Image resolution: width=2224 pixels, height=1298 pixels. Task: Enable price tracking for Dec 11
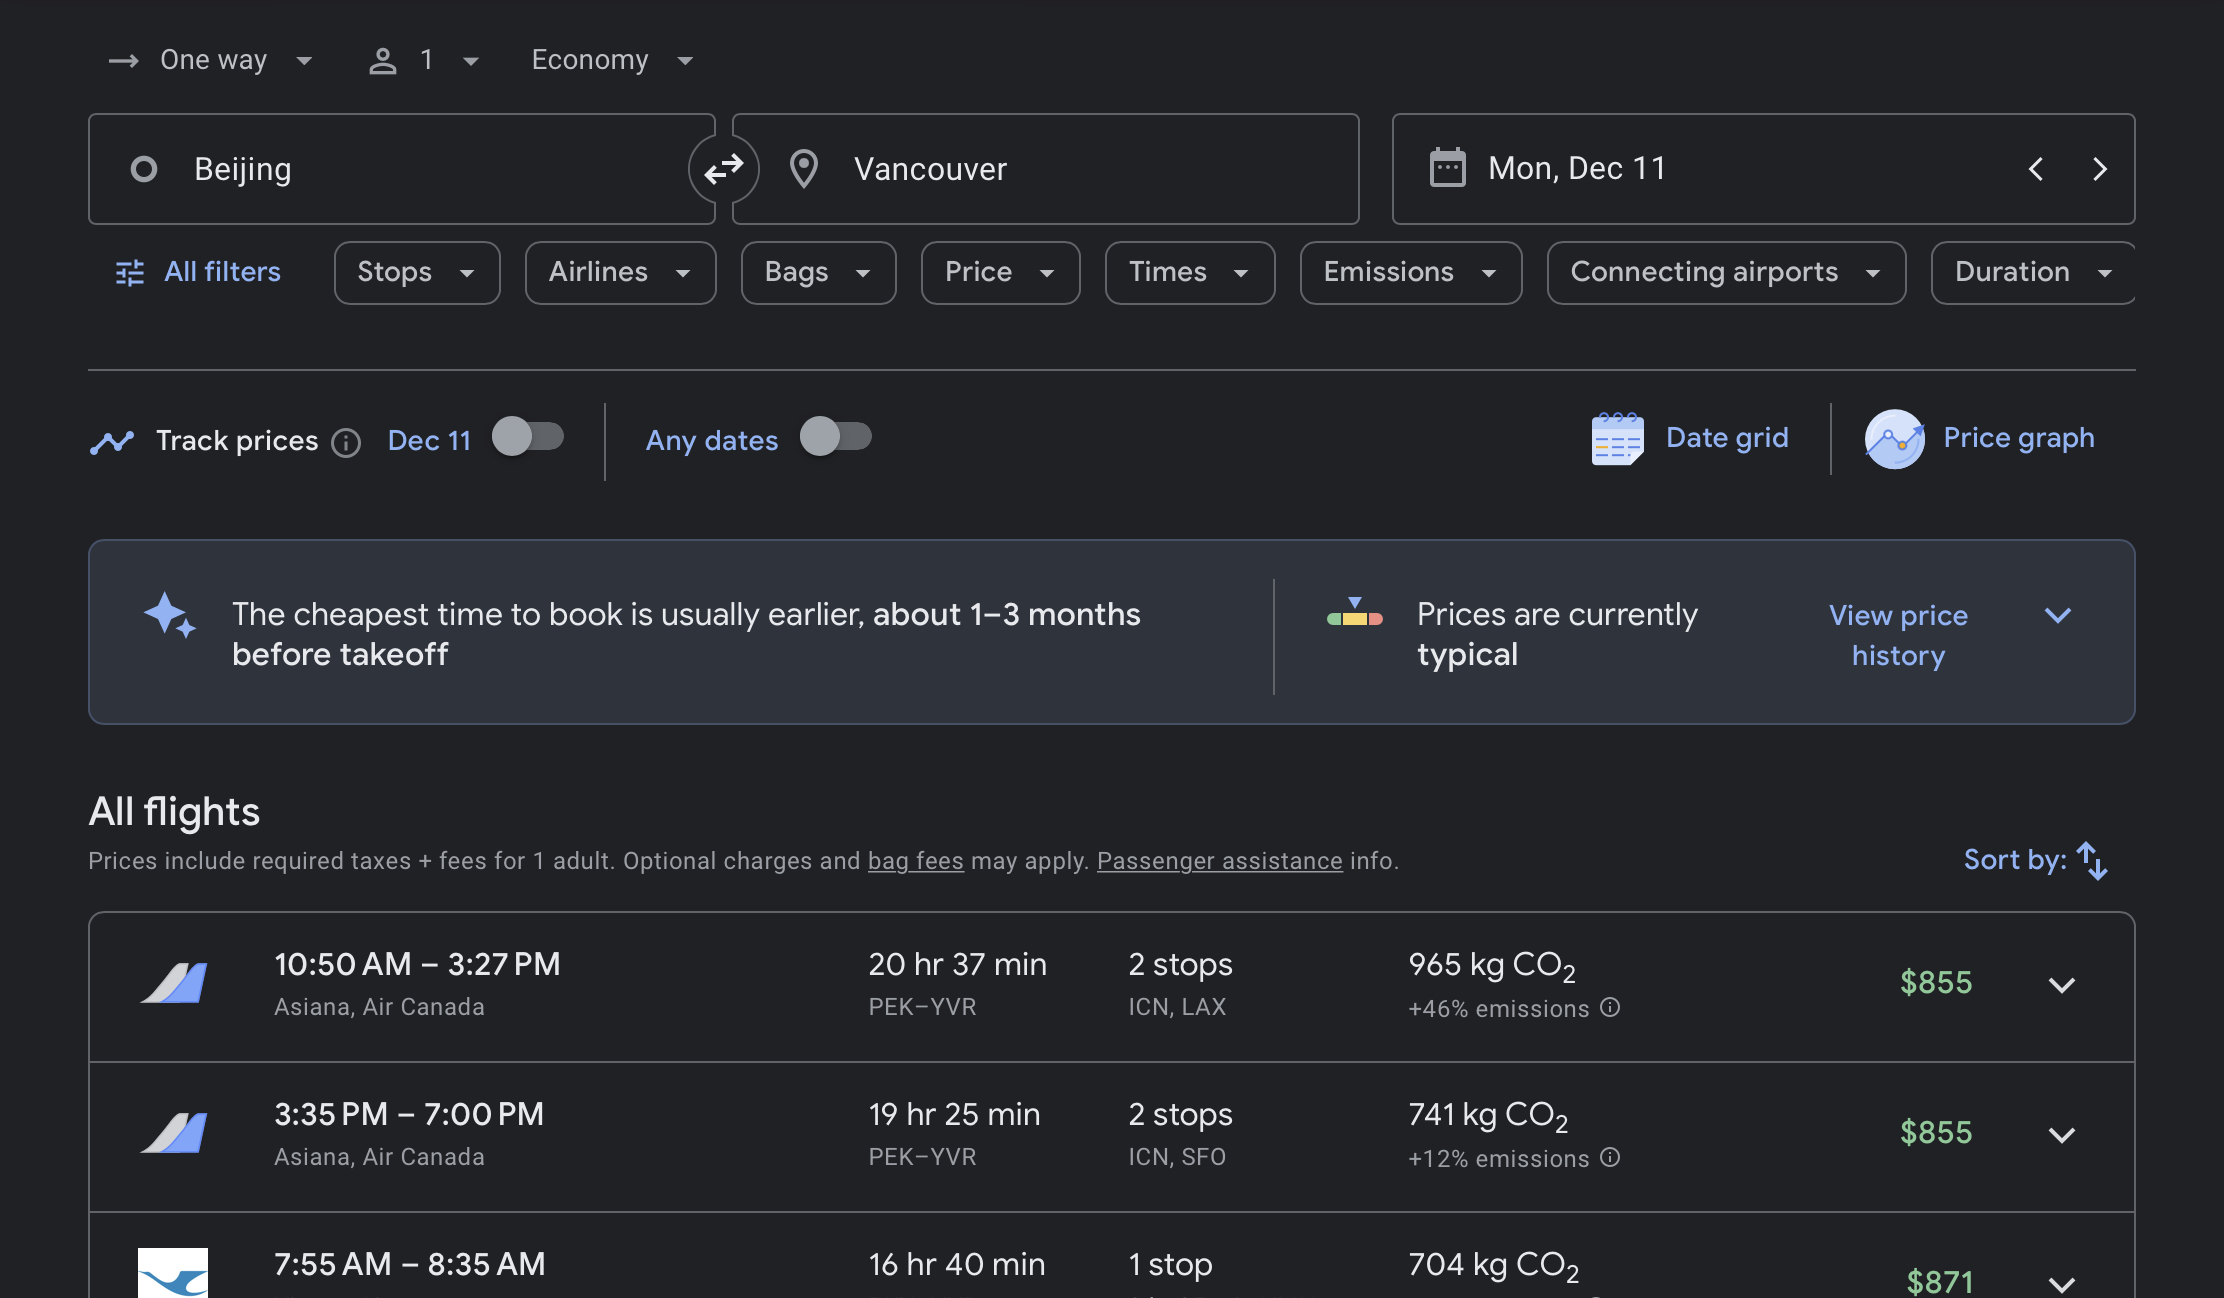(x=528, y=437)
